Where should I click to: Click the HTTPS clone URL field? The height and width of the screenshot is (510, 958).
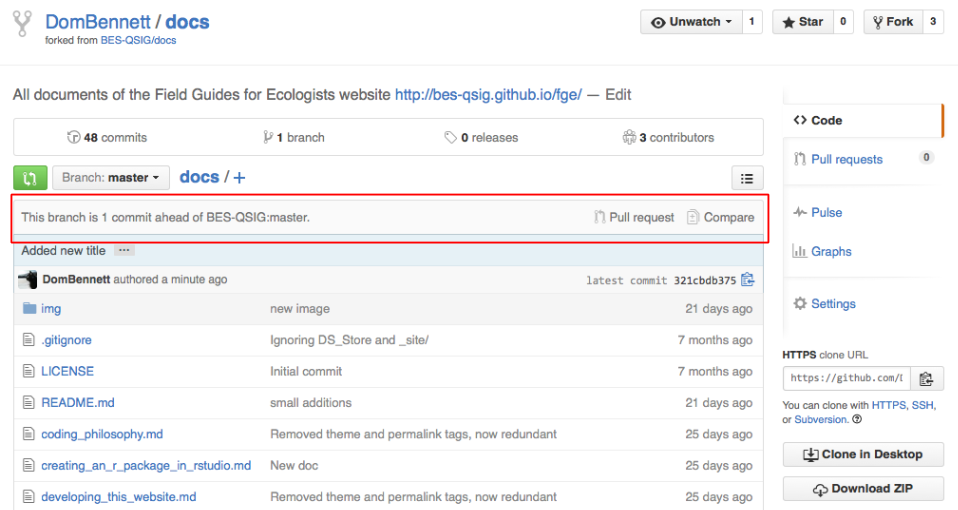click(847, 378)
